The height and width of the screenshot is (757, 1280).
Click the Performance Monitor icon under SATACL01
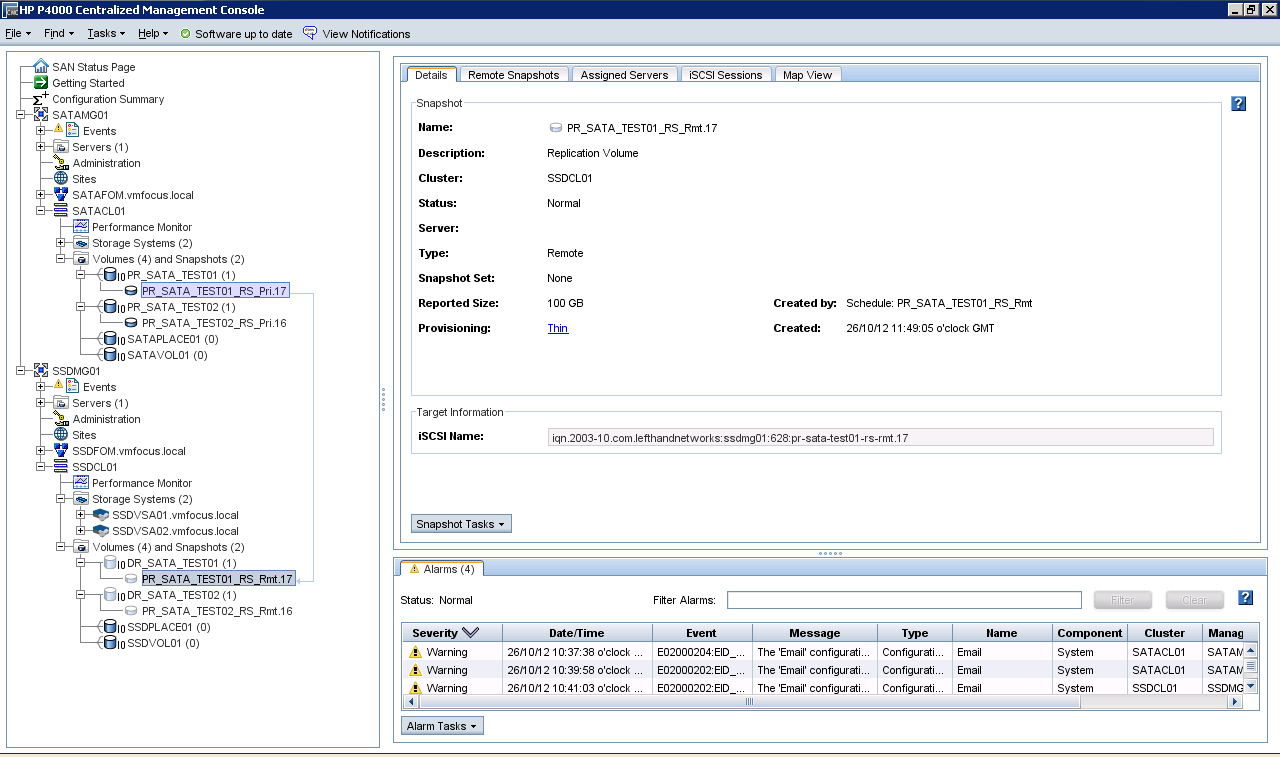coord(81,227)
